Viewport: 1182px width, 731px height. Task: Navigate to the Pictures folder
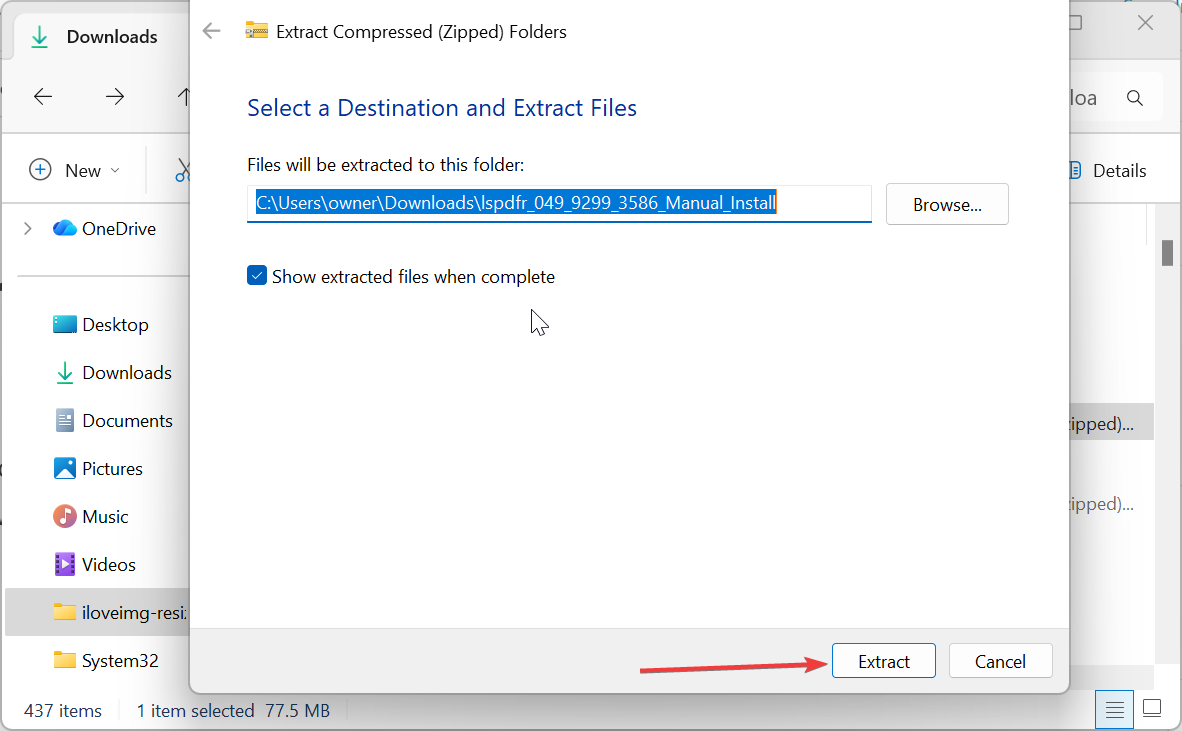112,469
